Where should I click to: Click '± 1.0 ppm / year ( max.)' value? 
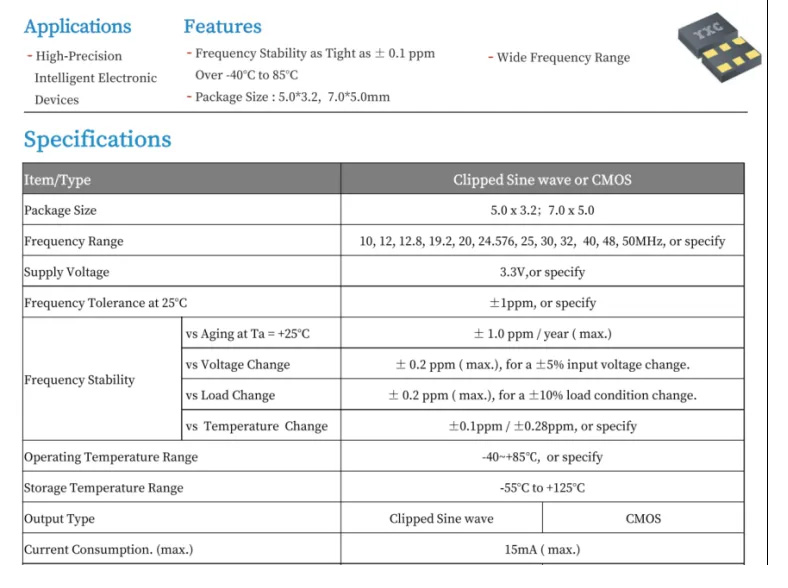click(x=542, y=333)
